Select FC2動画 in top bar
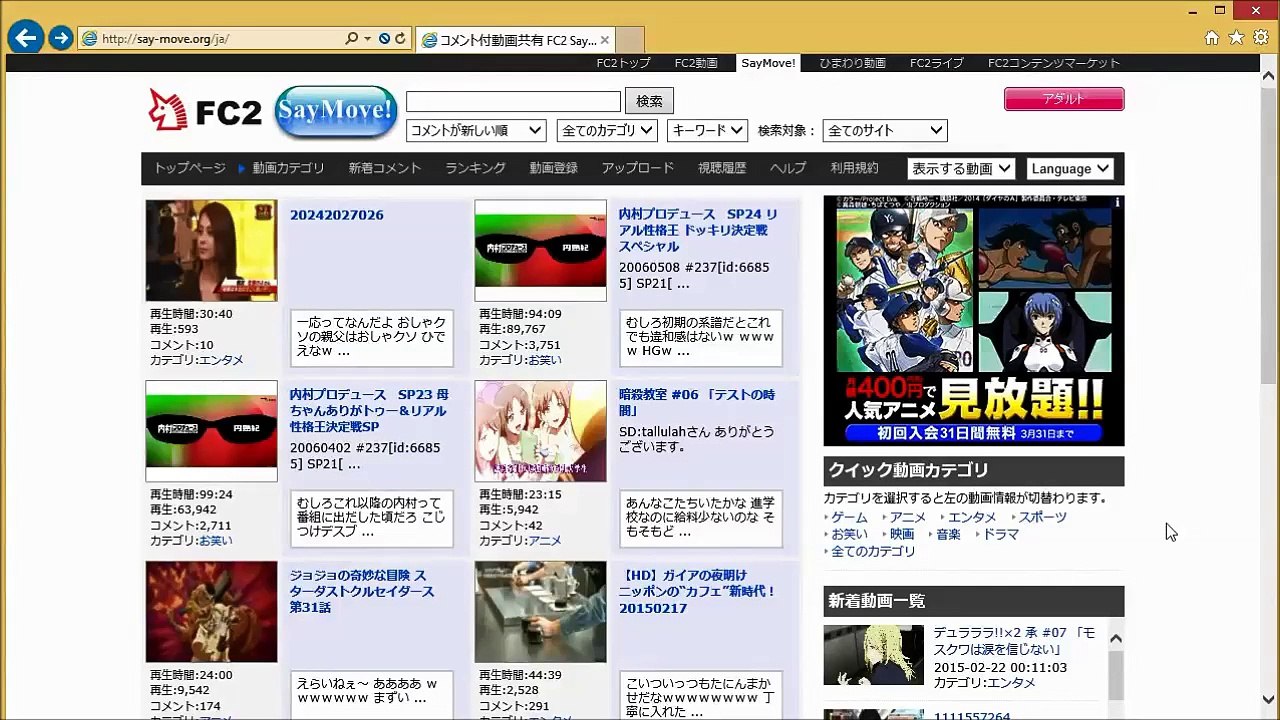The height and width of the screenshot is (720, 1280). coord(696,63)
